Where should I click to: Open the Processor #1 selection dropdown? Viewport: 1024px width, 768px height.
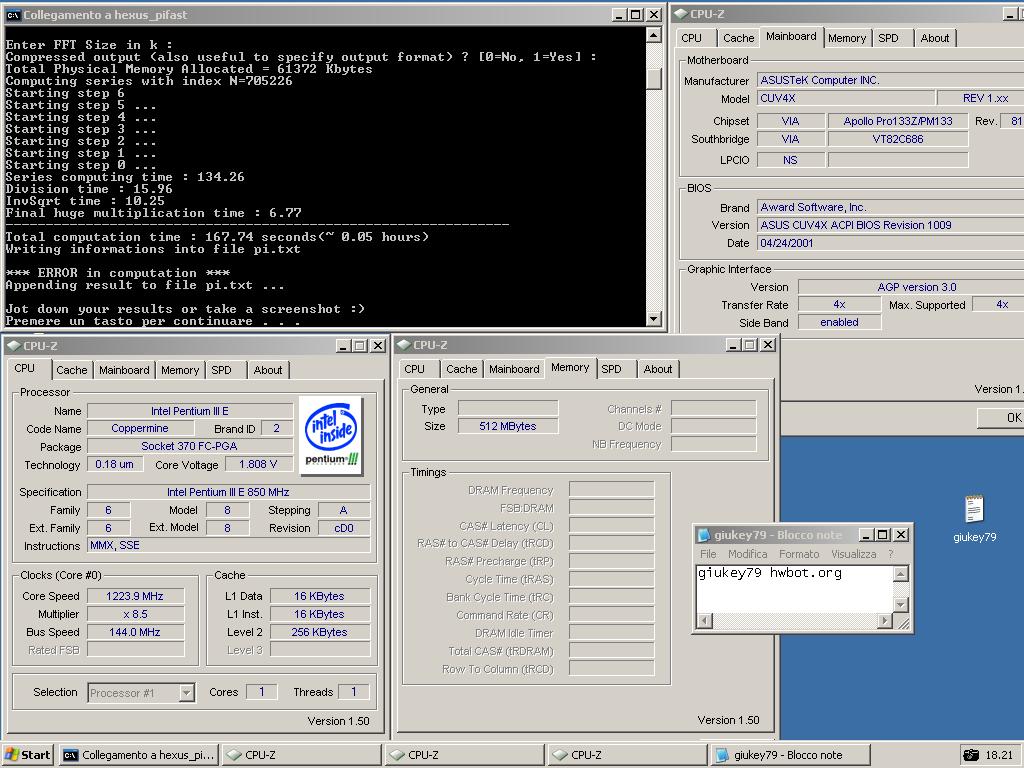pos(186,693)
